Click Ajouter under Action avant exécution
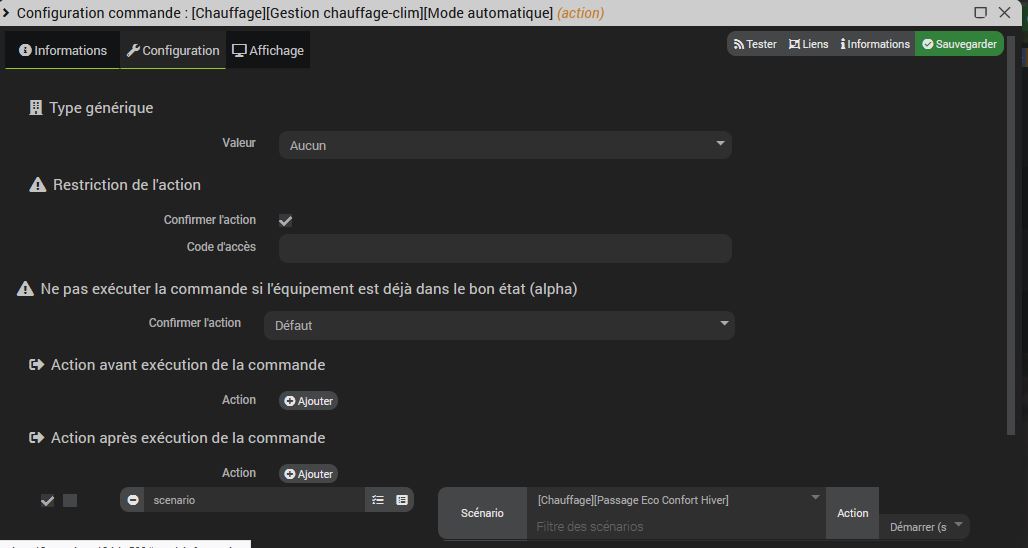Image resolution: width=1028 pixels, height=548 pixels. 309,401
